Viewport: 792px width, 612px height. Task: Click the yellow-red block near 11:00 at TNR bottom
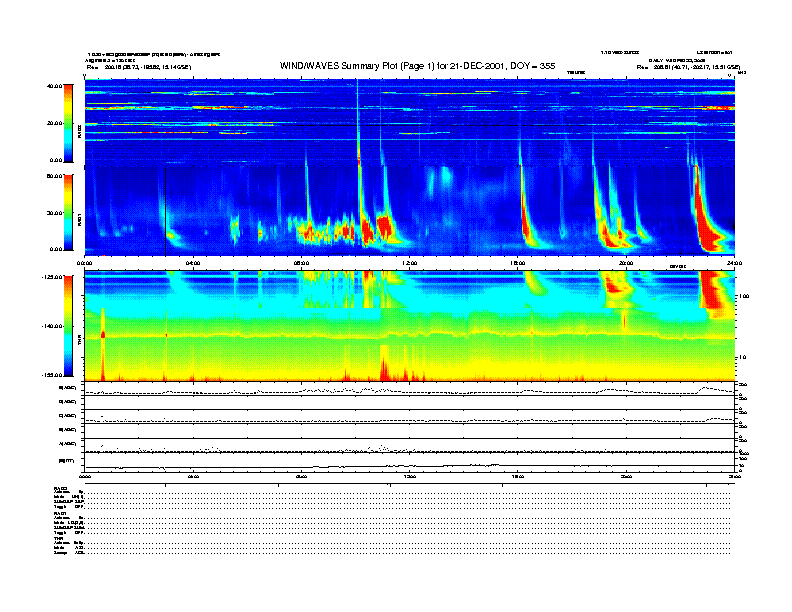[385, 363]
